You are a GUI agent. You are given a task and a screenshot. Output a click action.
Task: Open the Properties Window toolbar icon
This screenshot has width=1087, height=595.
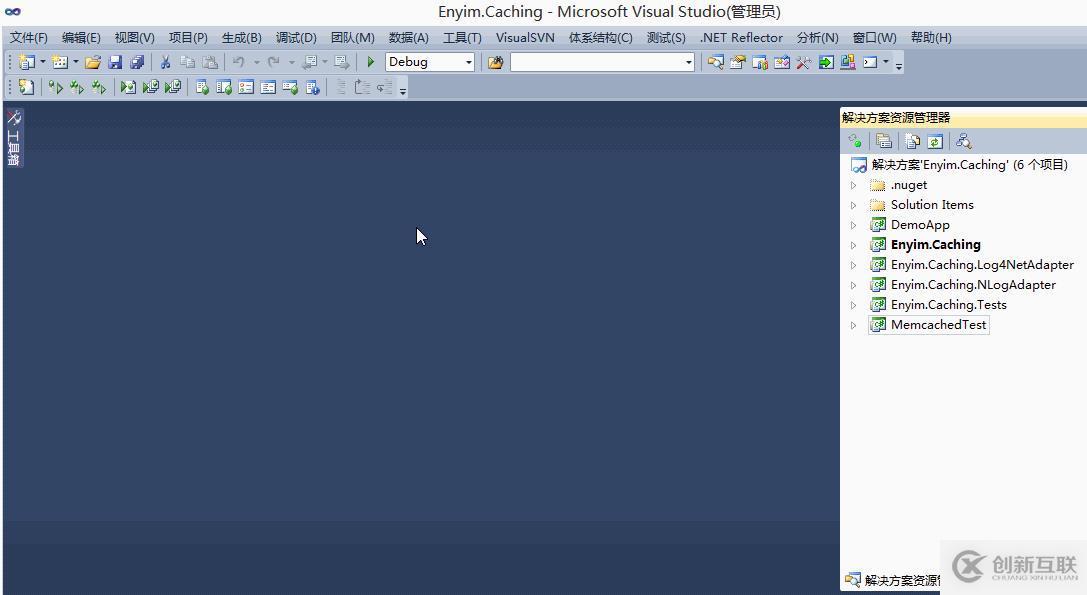738,62
